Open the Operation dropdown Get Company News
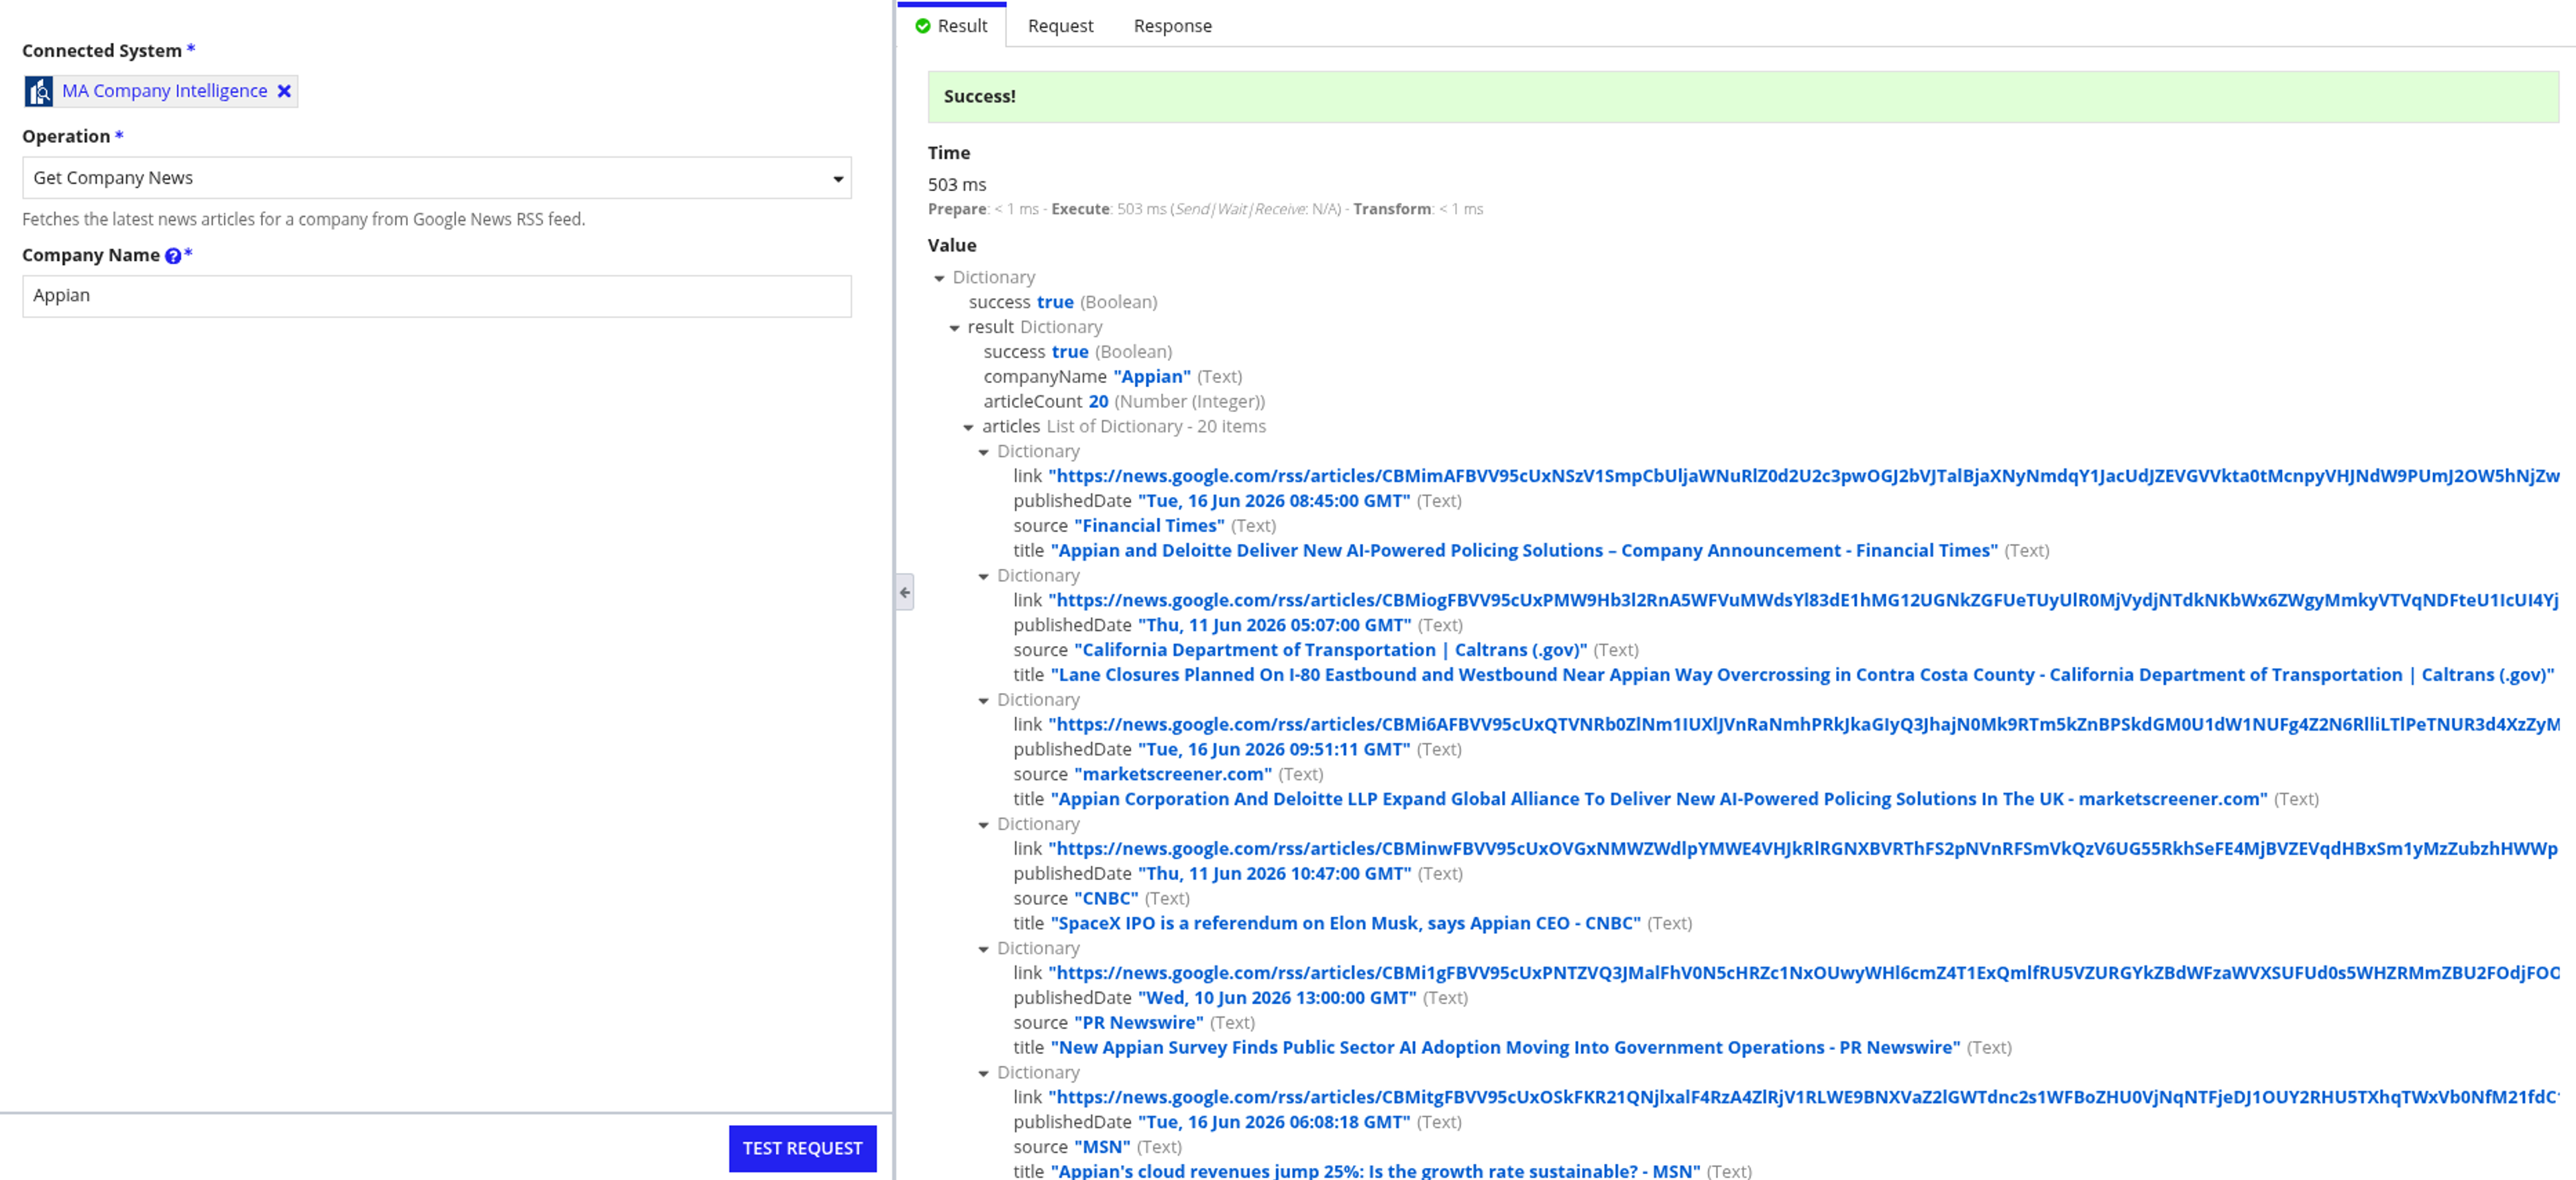Screen dimensions: 2576x1180 pos(437,178)
